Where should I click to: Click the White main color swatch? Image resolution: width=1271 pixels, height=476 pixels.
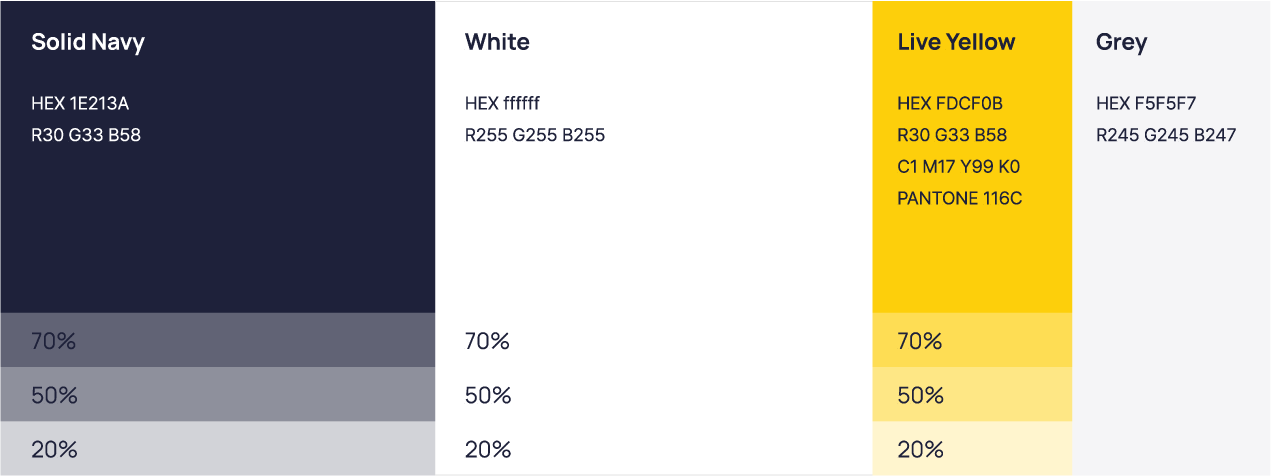pyautogui.click(x=654, y=157)
